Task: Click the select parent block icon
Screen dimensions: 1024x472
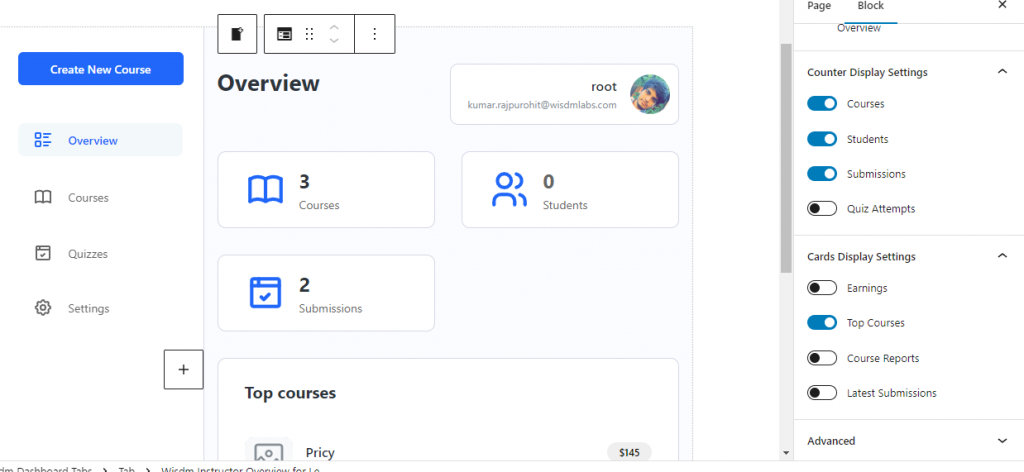Action: click(x=237, y=34)
